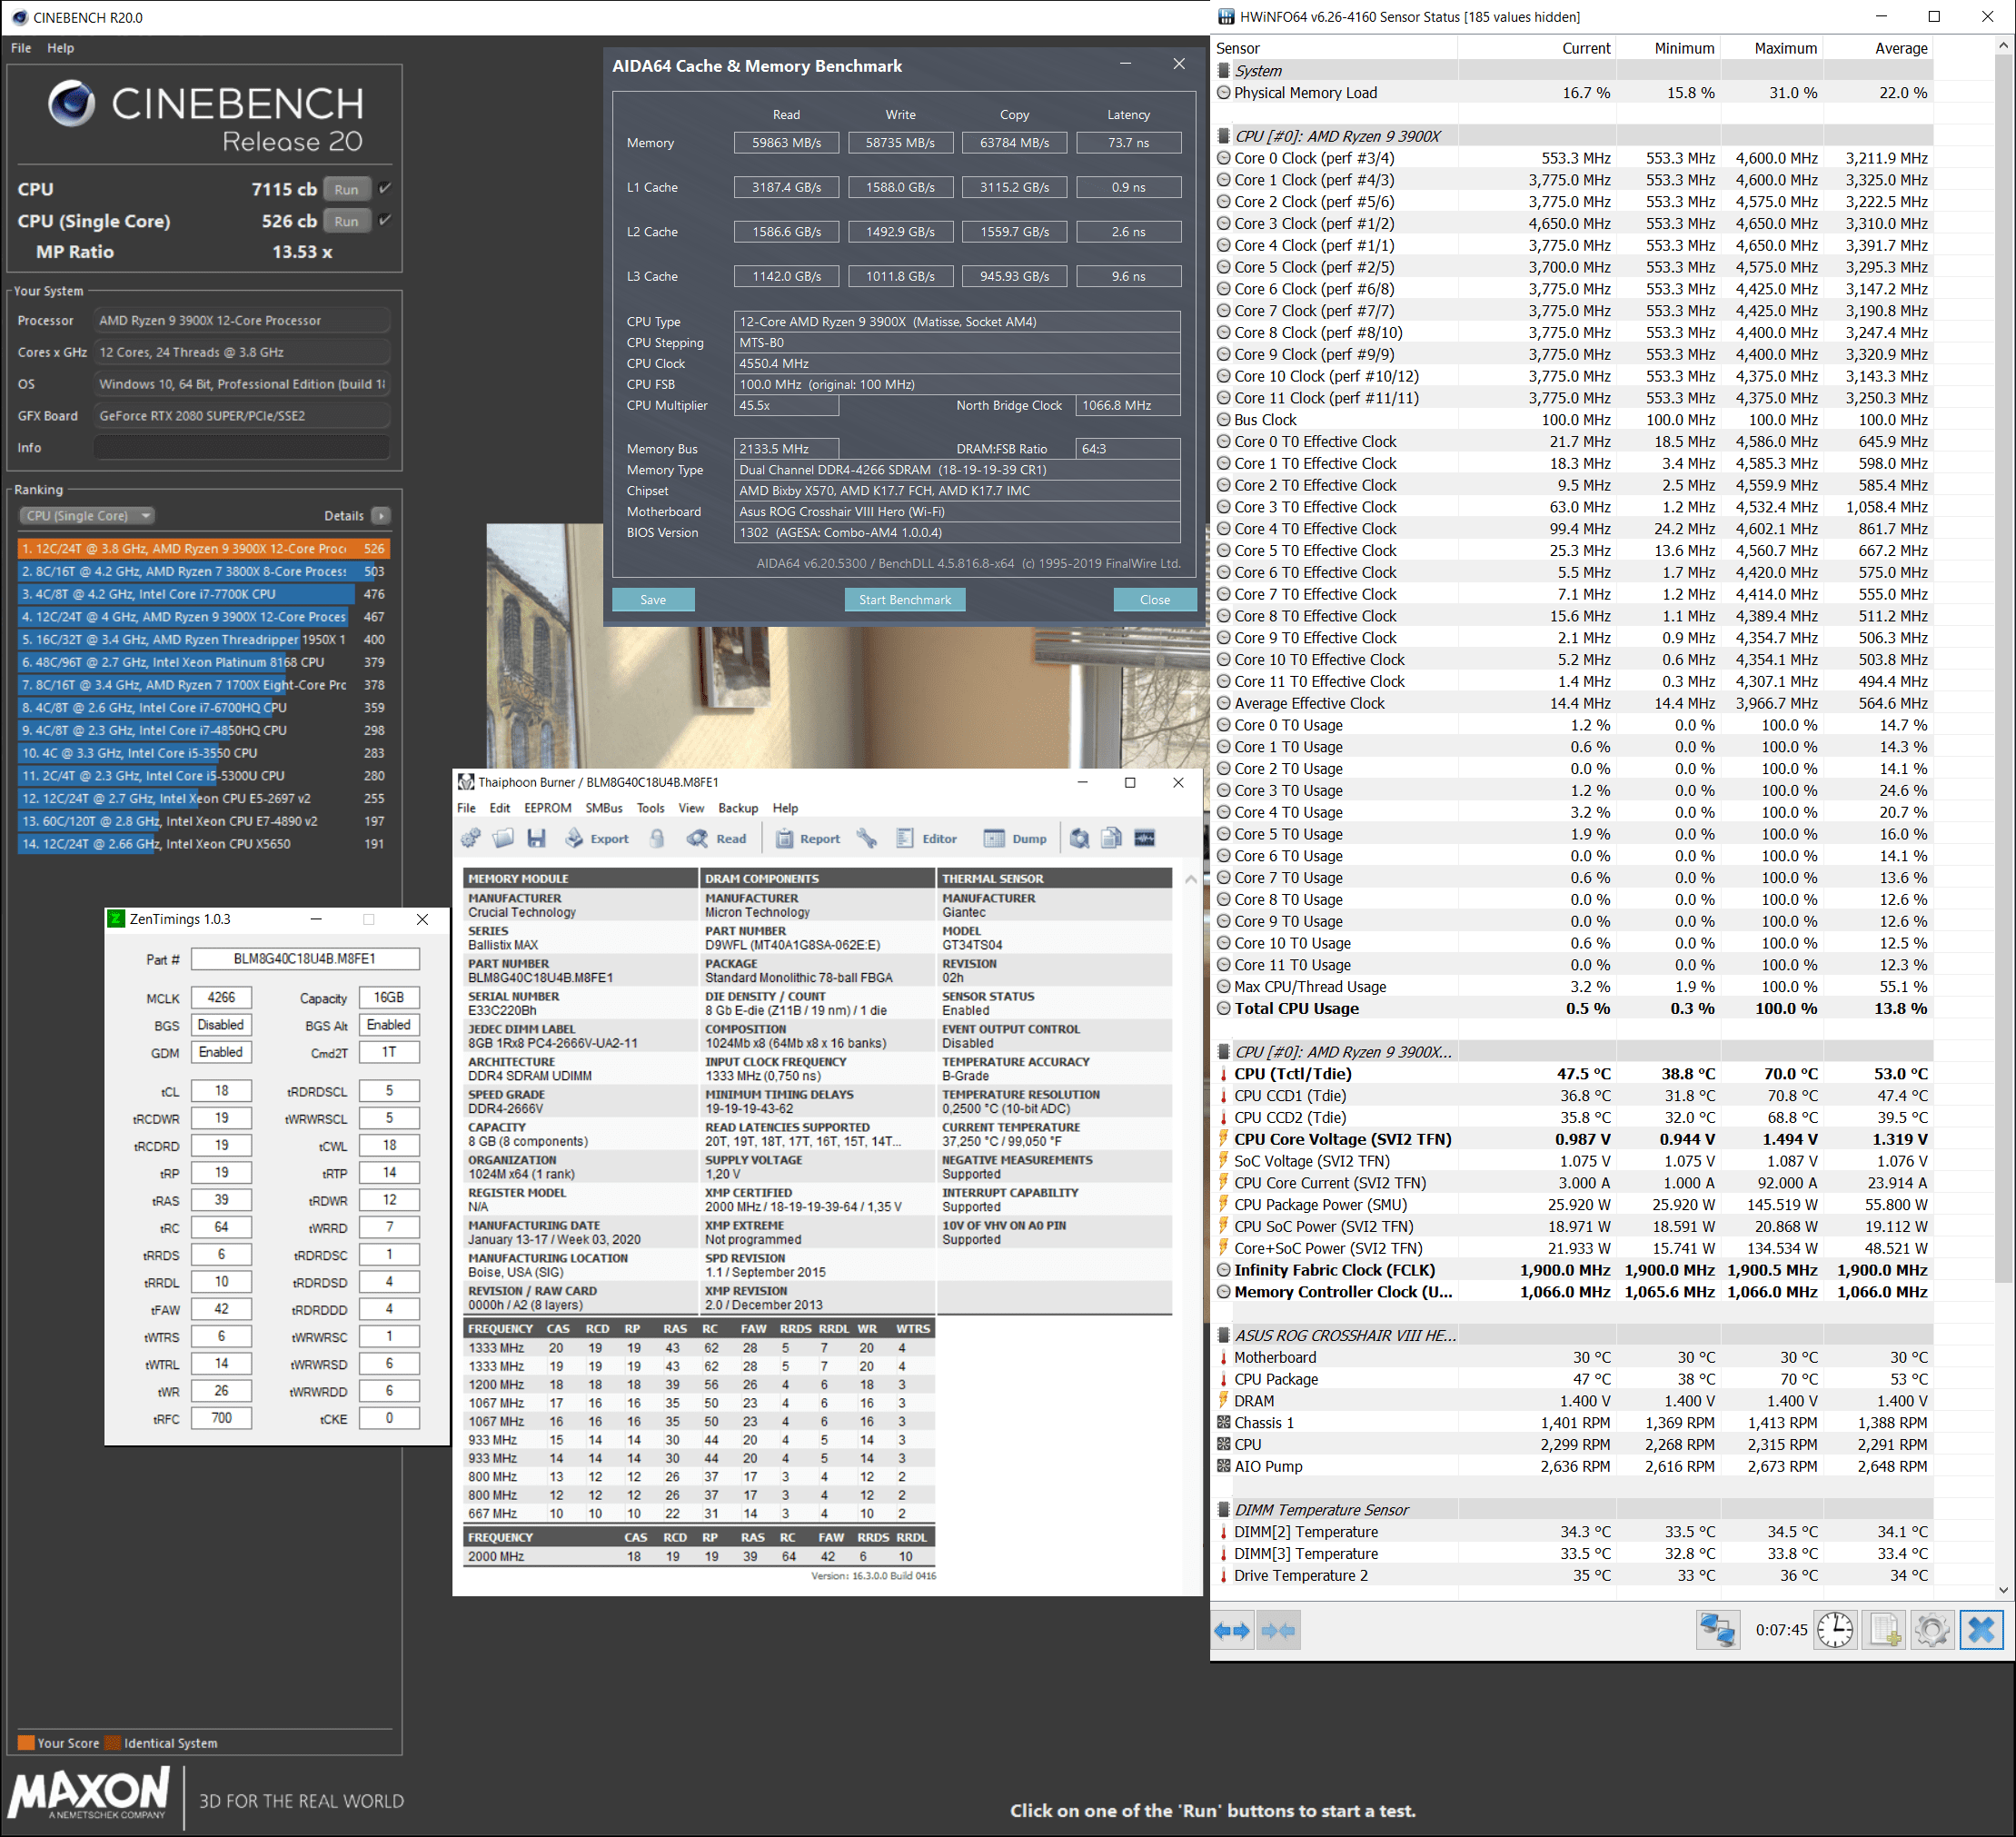This screenshot has width=2016, height=1837.
Task: Click the CPU Core Voltage (SVI2 TFN) row
Action: pyautogui.click(x=1573, y=1139)
